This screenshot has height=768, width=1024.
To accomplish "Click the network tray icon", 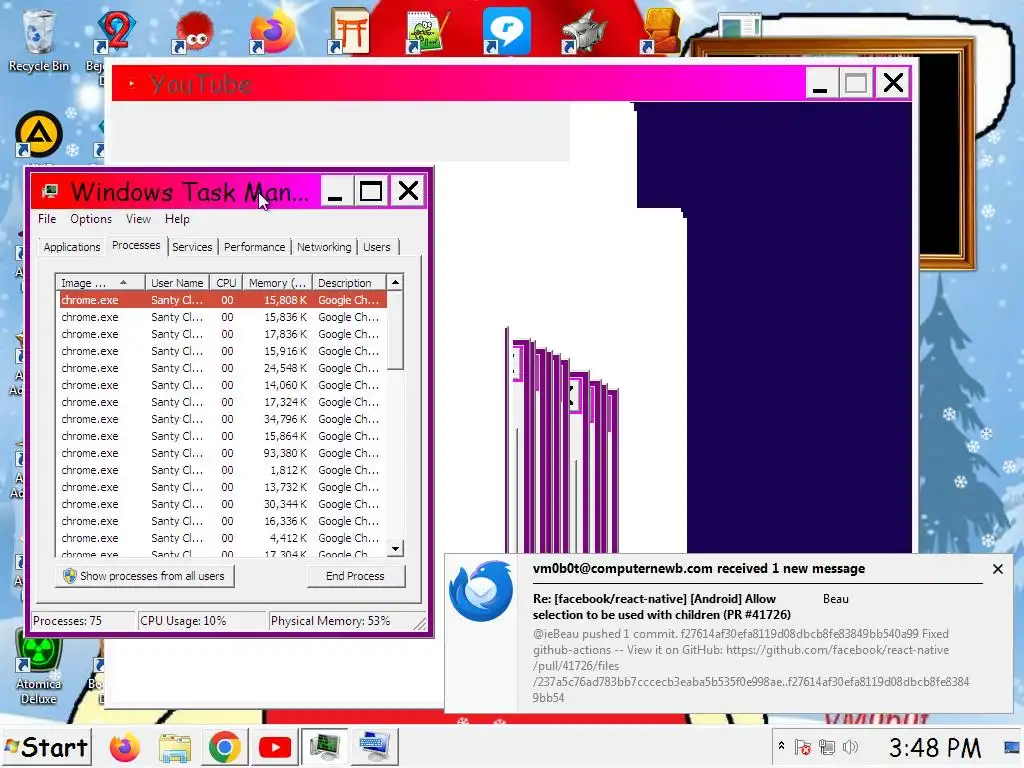I will 827,747.
